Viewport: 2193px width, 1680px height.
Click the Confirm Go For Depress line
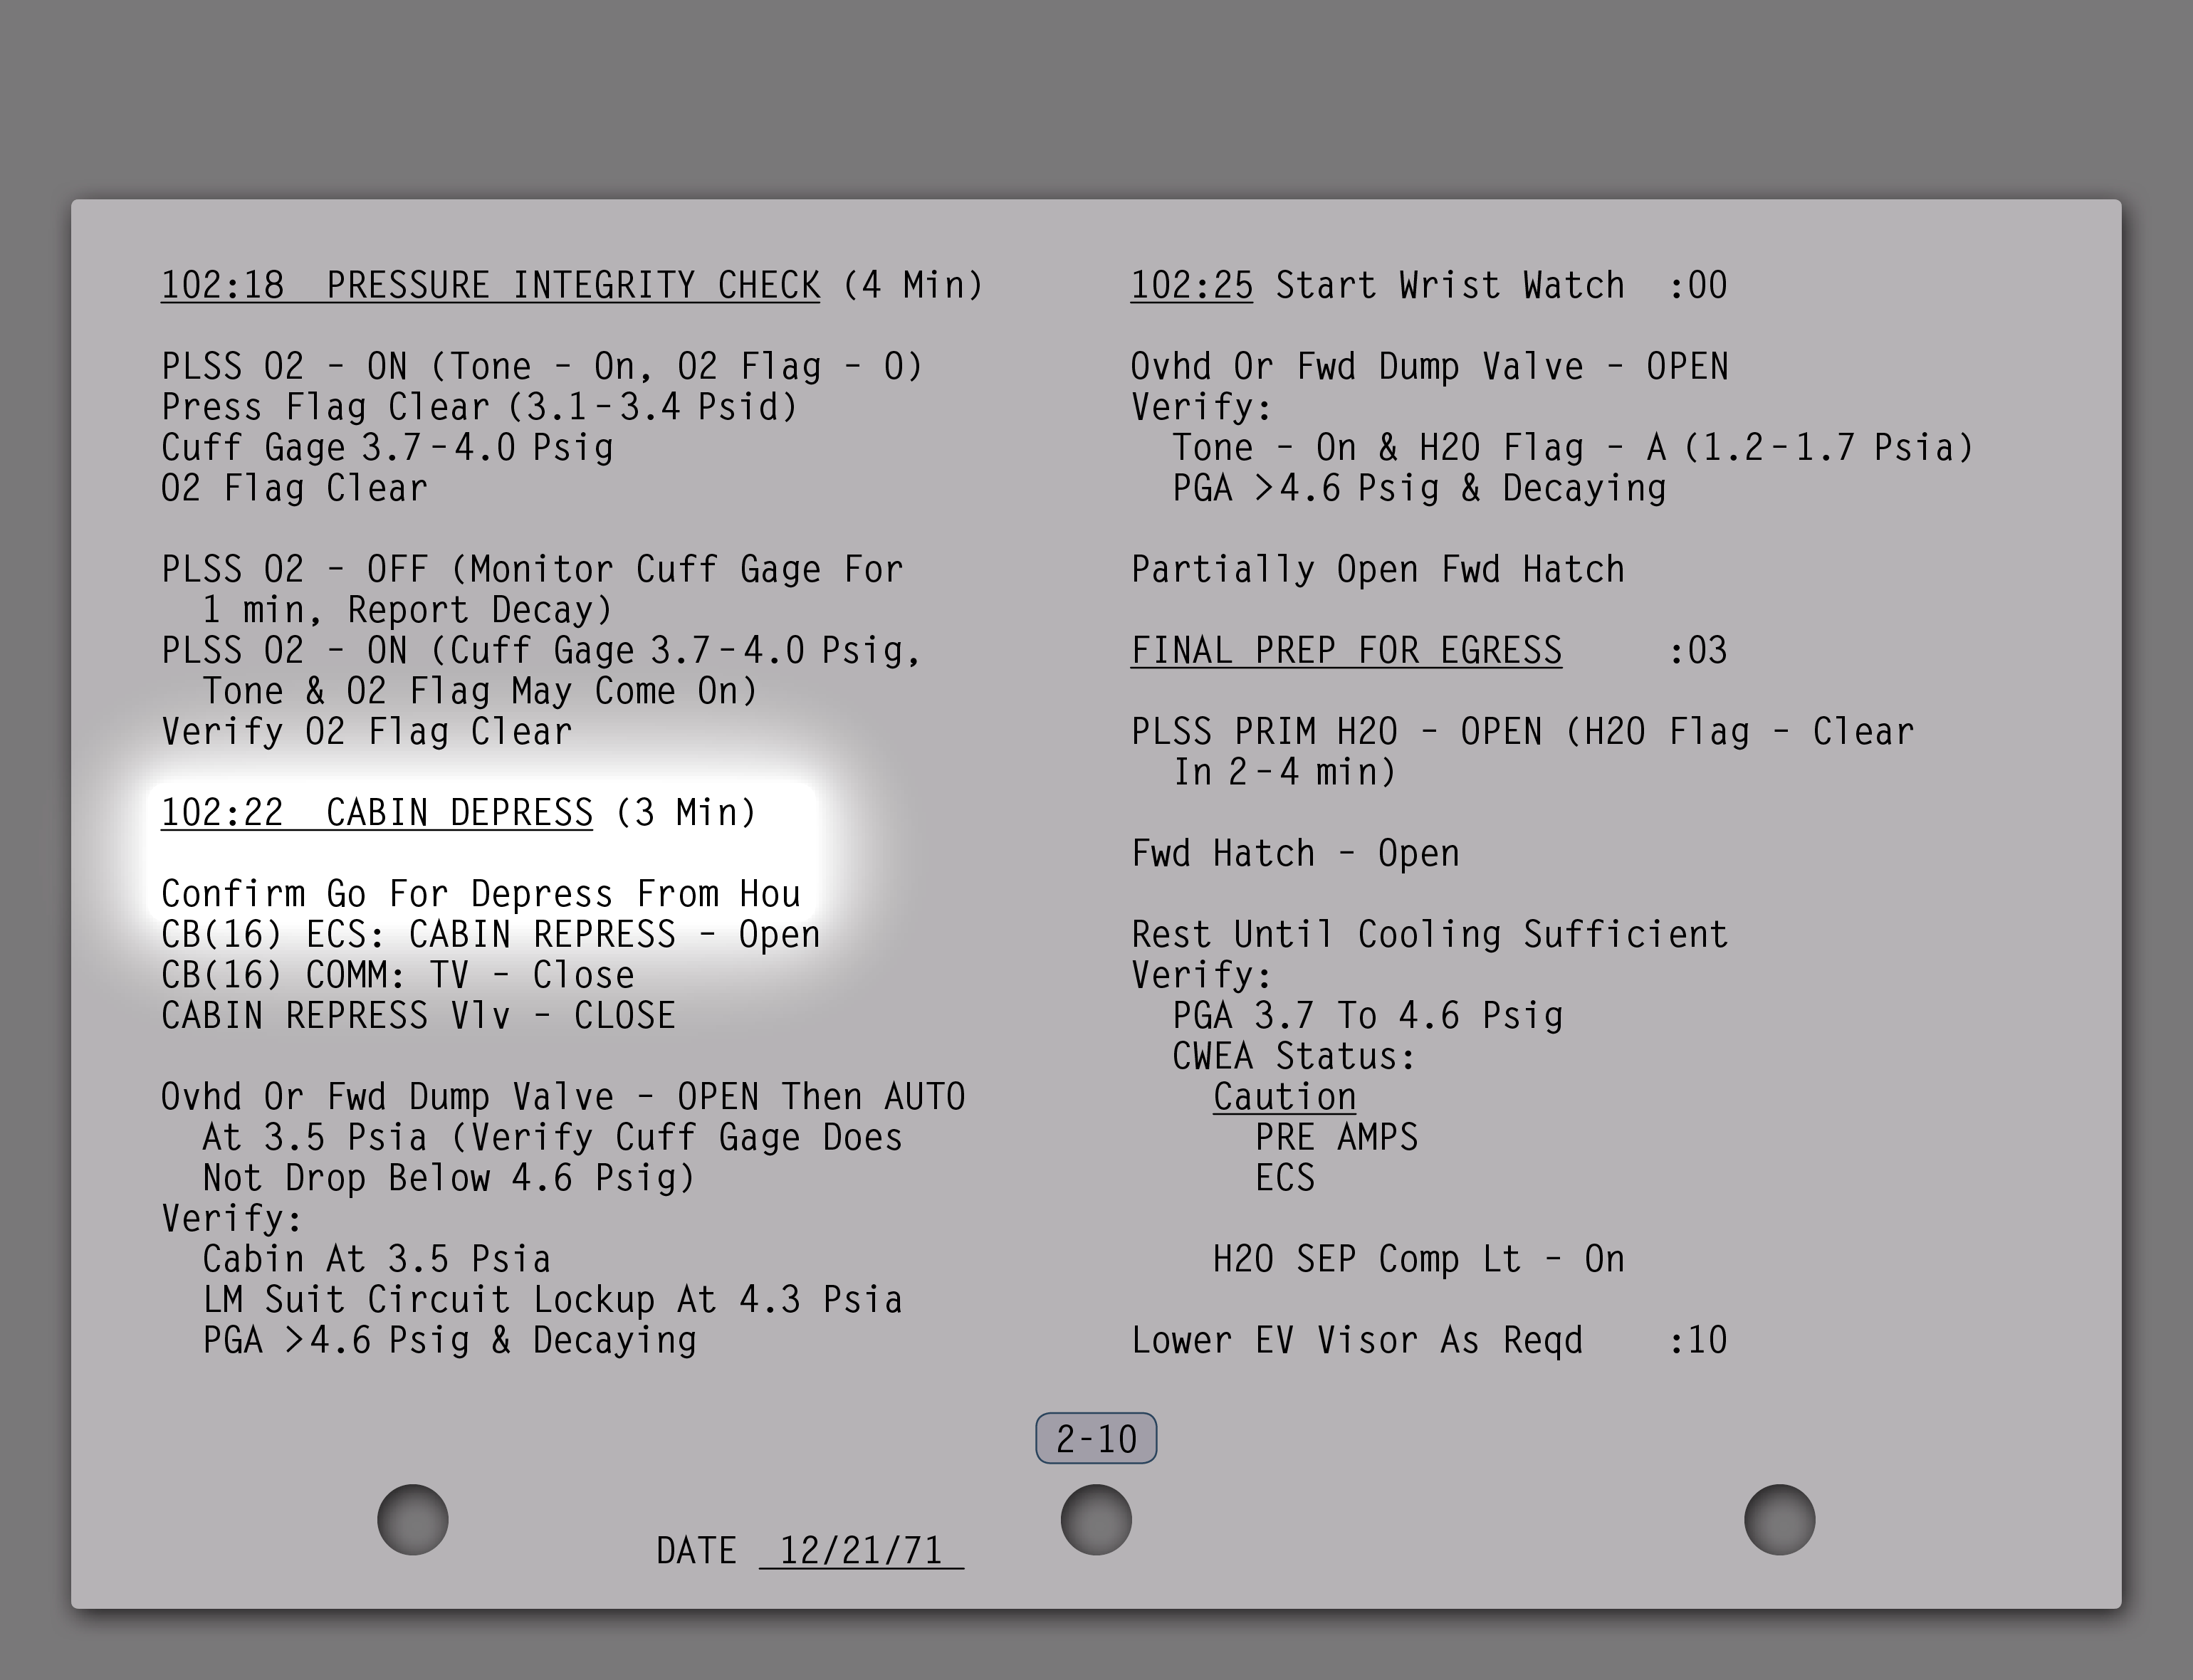click(x=480, y=893)
